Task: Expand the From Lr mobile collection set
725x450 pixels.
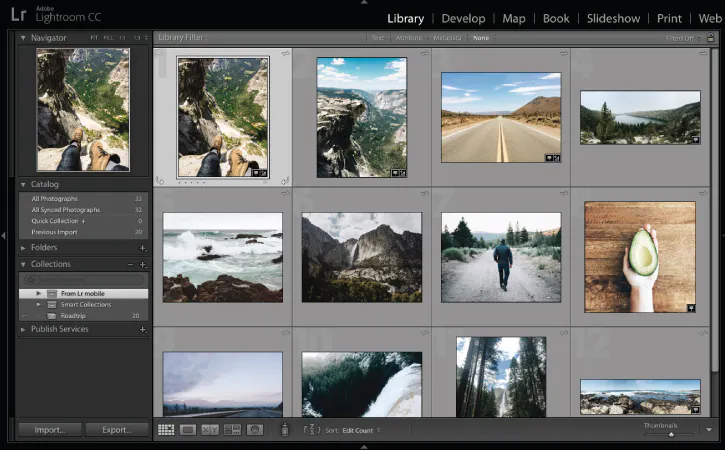Action: pyautogui.click(x=38, y=294)
